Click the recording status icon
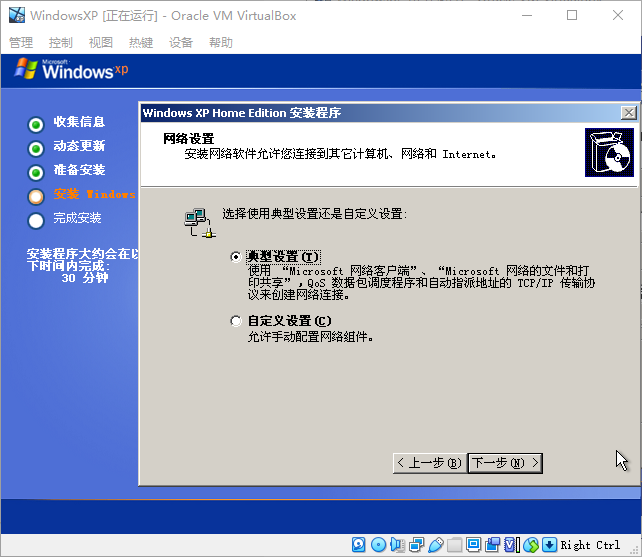 click(x=493, y=545)
